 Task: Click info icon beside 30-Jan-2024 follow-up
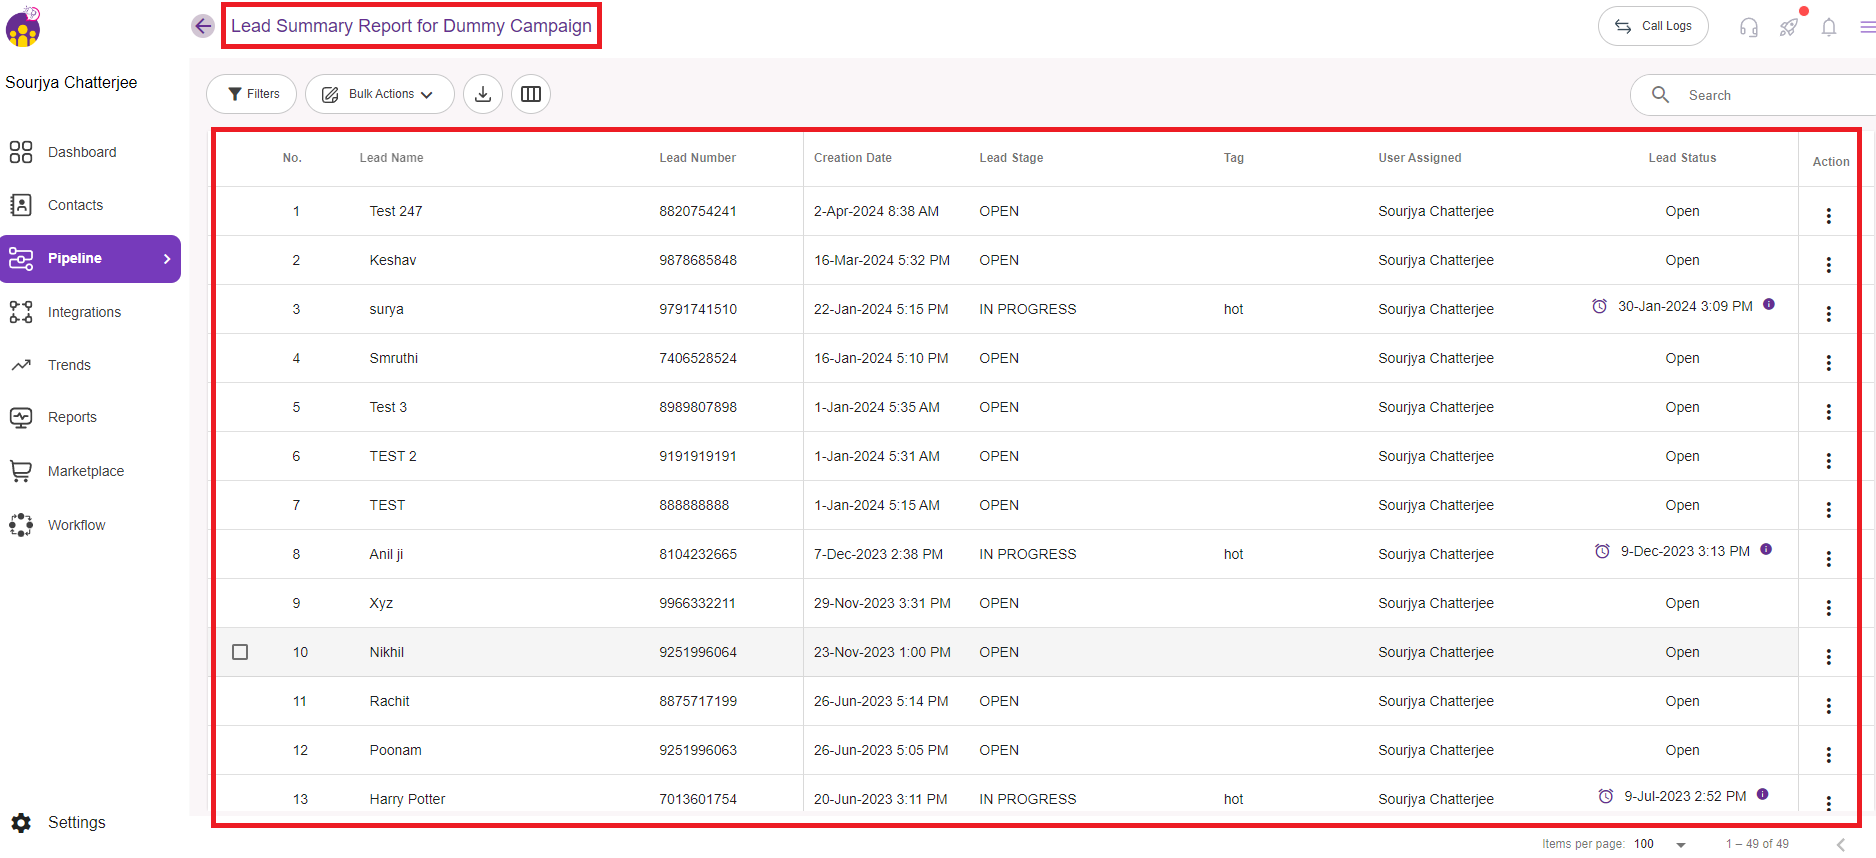tap(1769, 305)
